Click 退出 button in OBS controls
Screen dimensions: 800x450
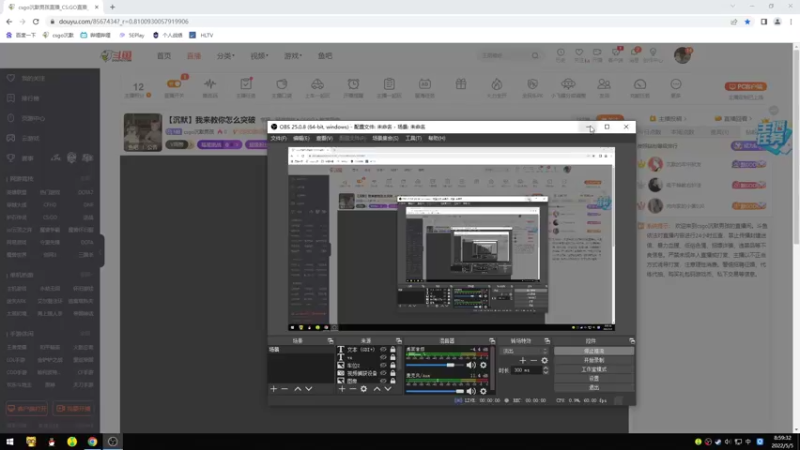point(594,388)
